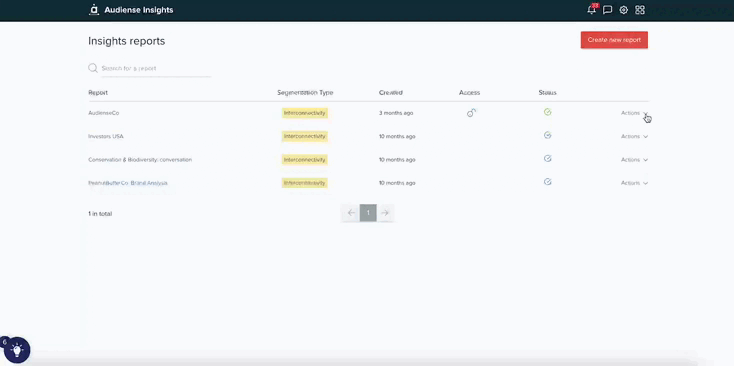Open PeanutButterCo: Brand Analysis report
The width and height of the screenshot is (734, 366).
(128, 183)
